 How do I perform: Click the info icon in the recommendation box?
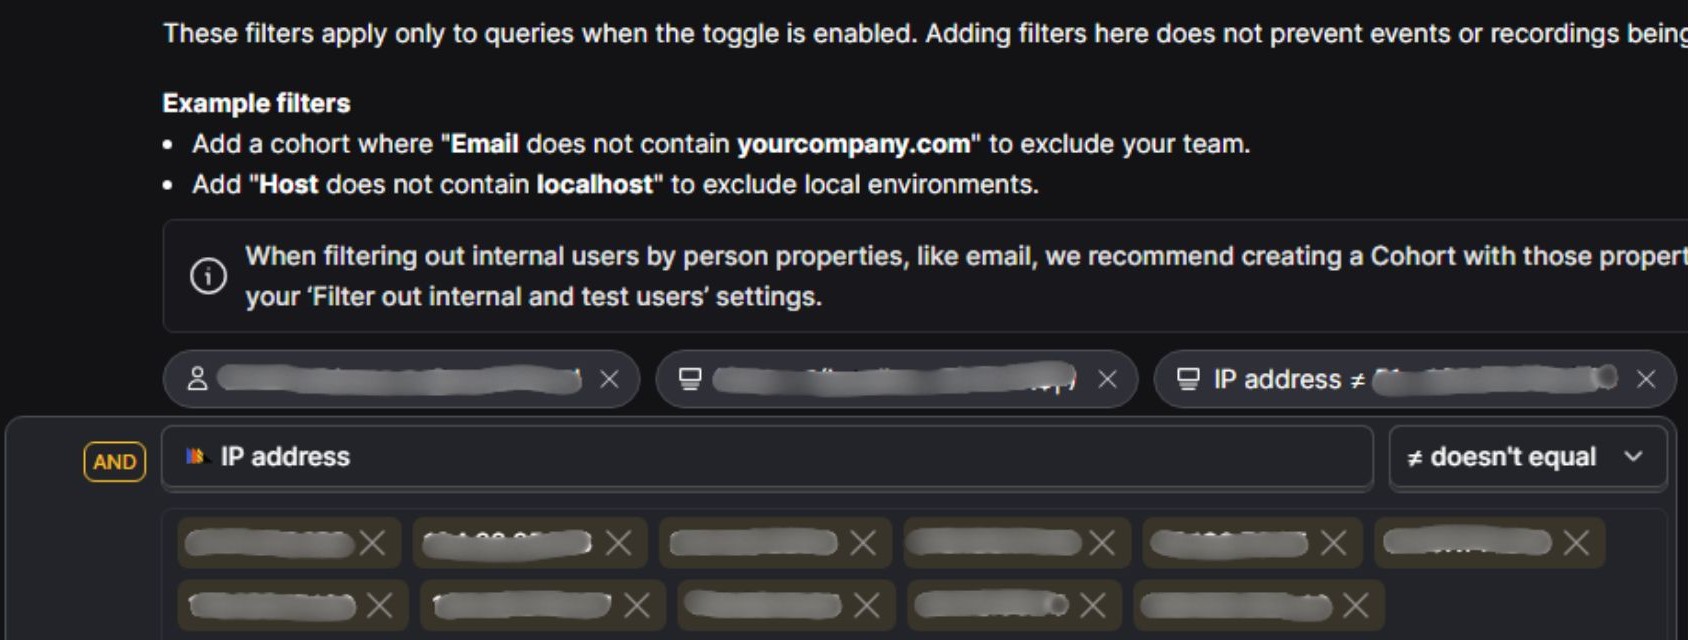click(208, 275)
